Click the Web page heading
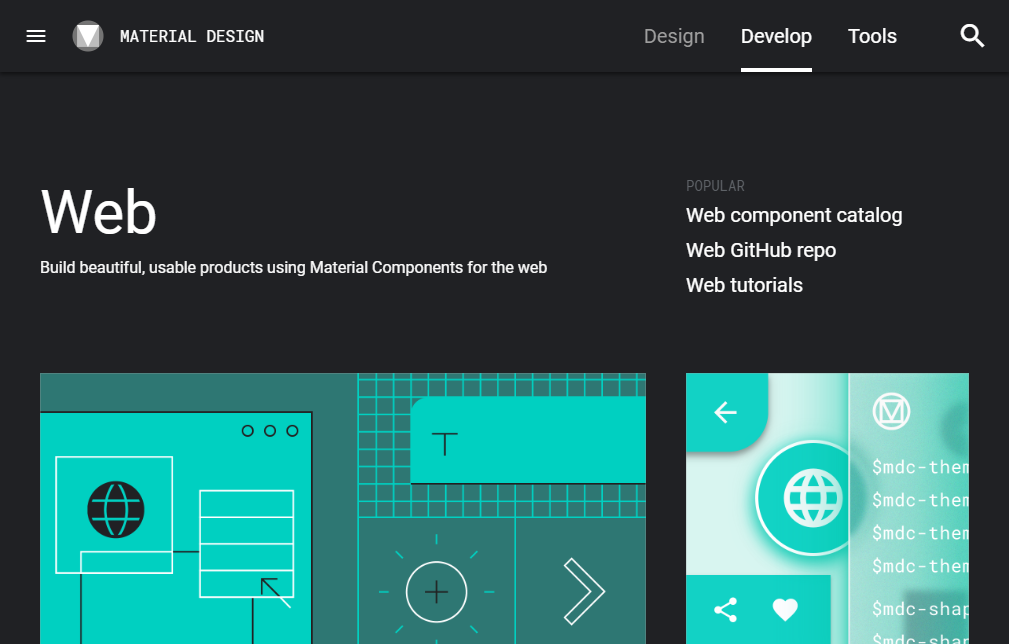Screen dimensions: 1009x644 98,212
